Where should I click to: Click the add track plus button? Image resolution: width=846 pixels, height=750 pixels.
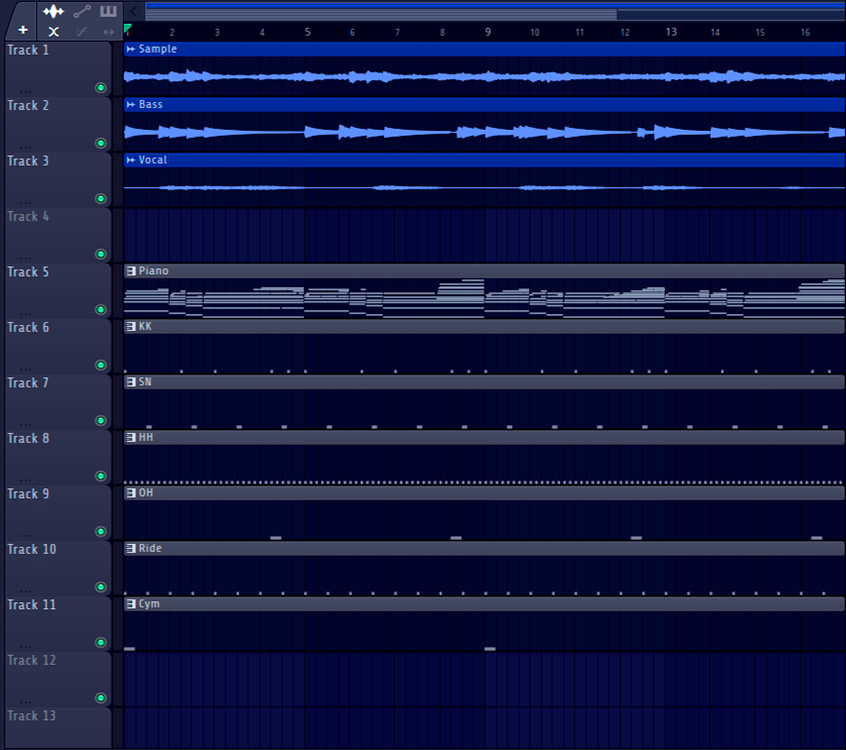click(24, 30)
